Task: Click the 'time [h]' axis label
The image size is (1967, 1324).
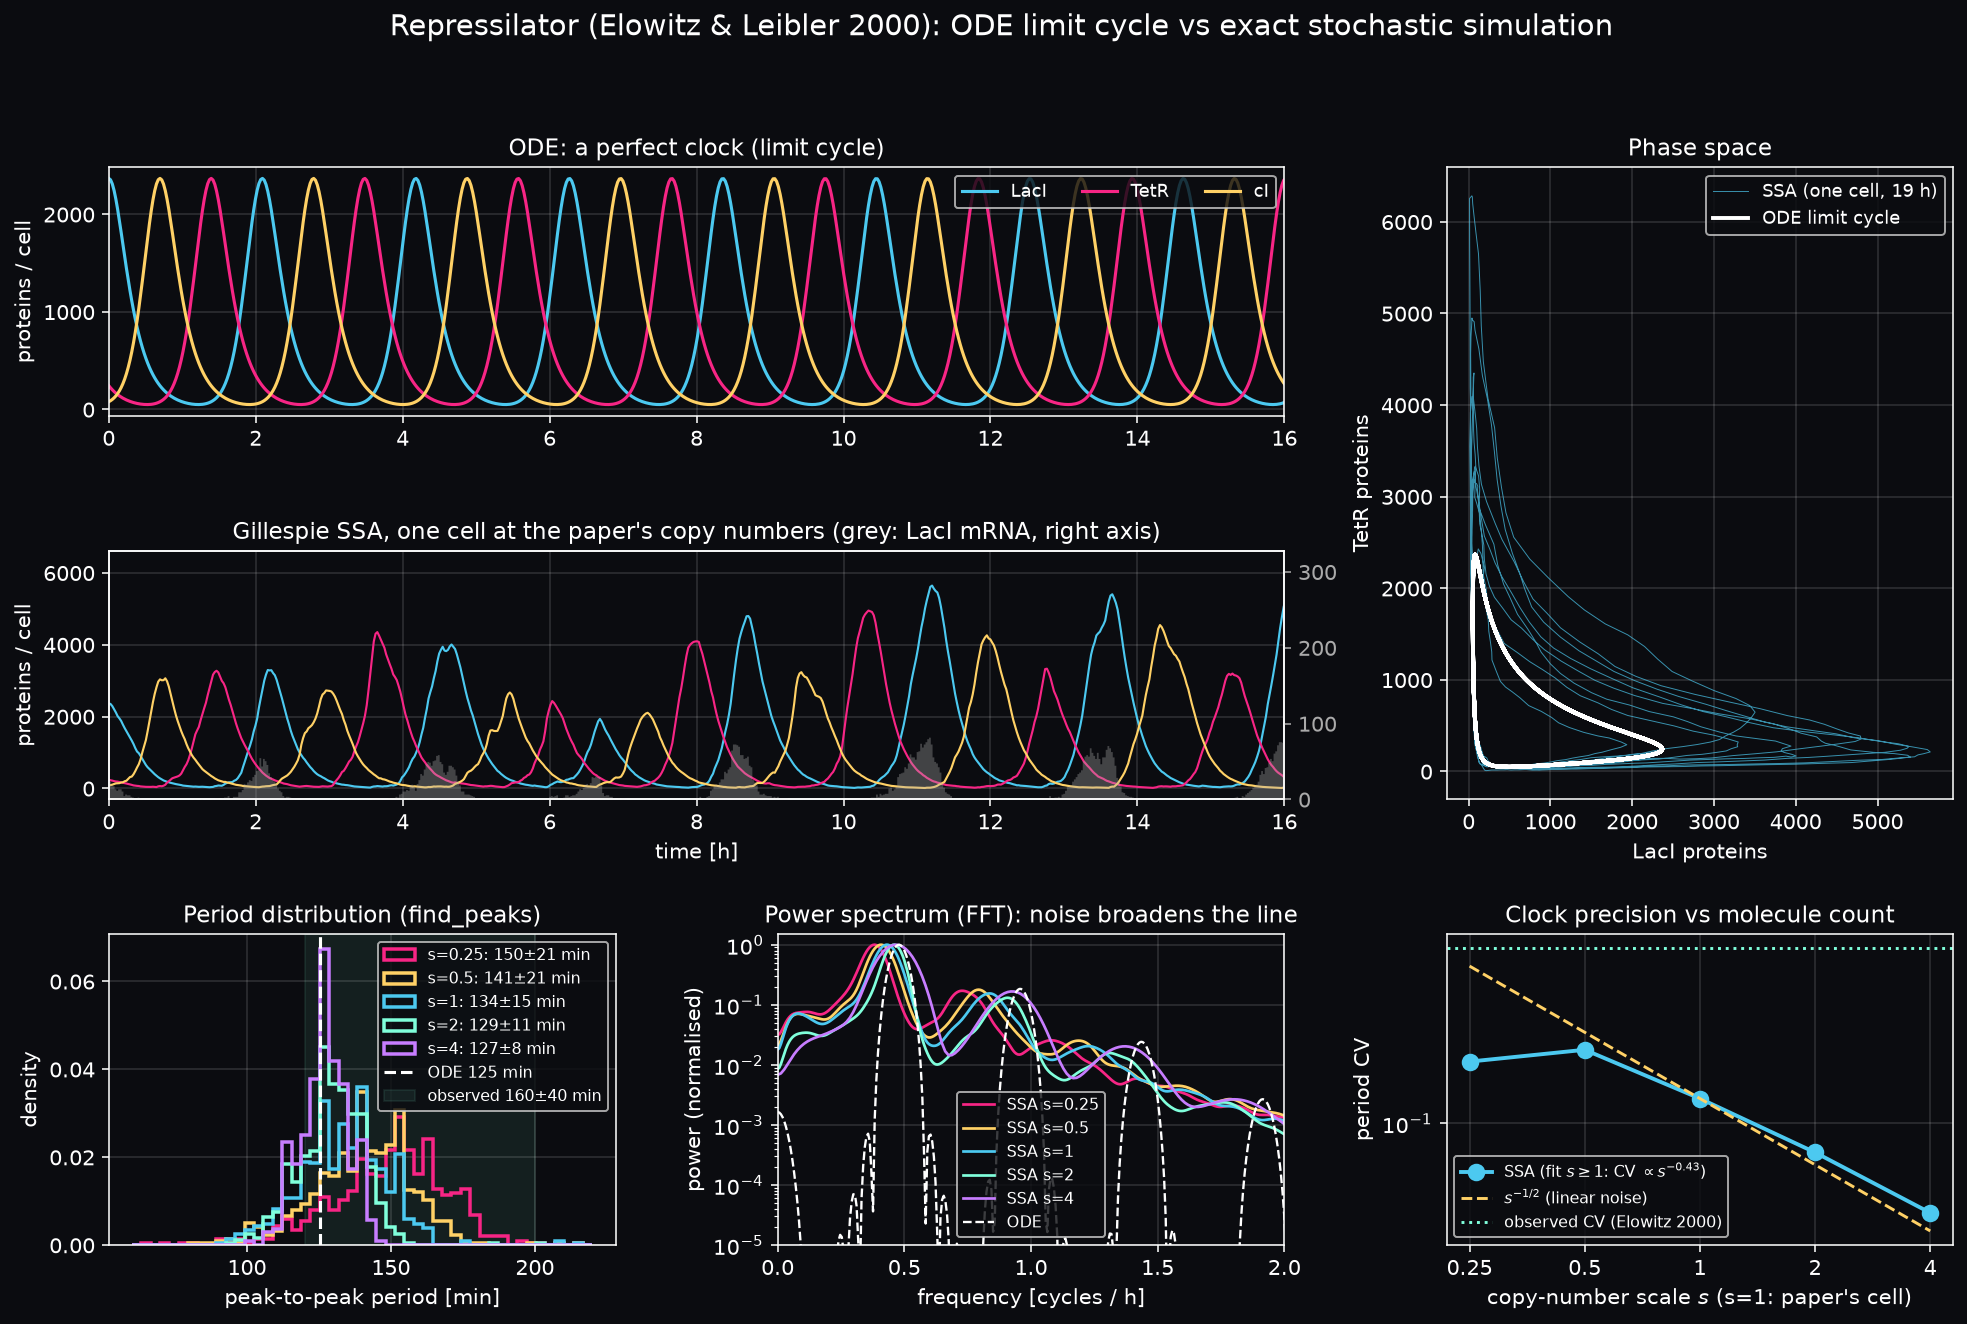Action: pyautogui.click(x=696, y=851)
